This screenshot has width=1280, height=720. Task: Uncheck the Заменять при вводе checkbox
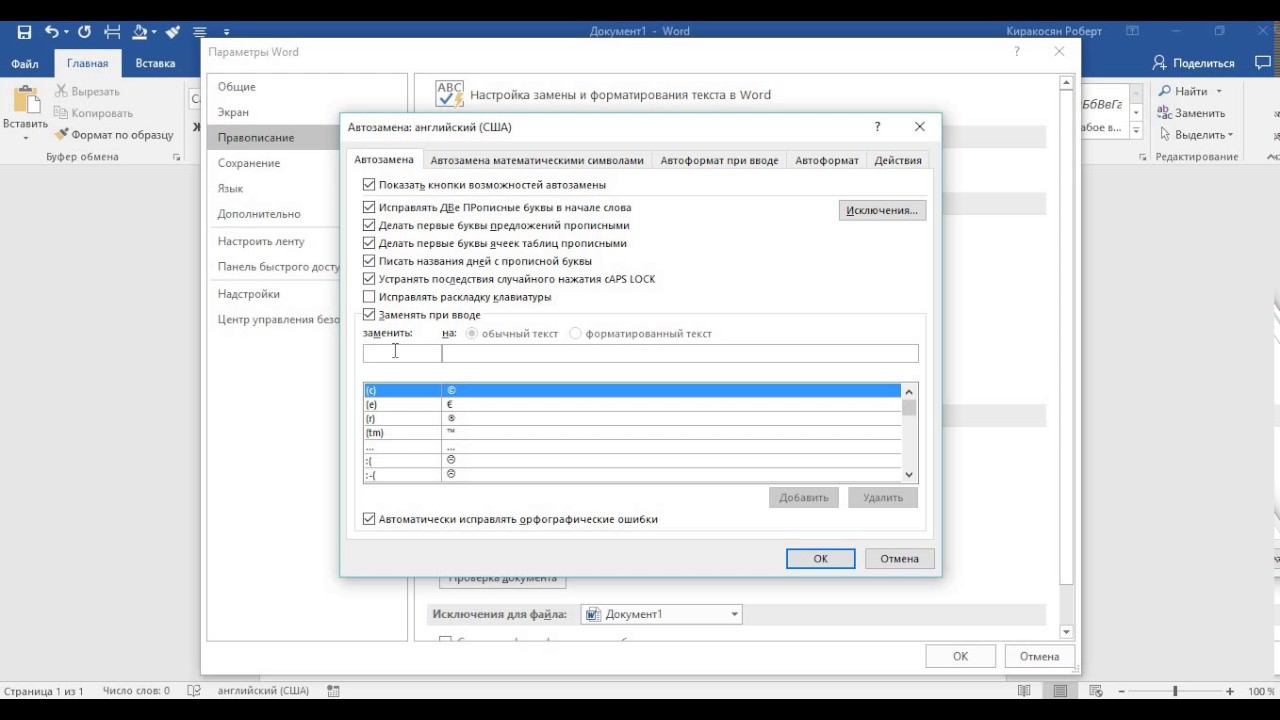tap(369, 315)
